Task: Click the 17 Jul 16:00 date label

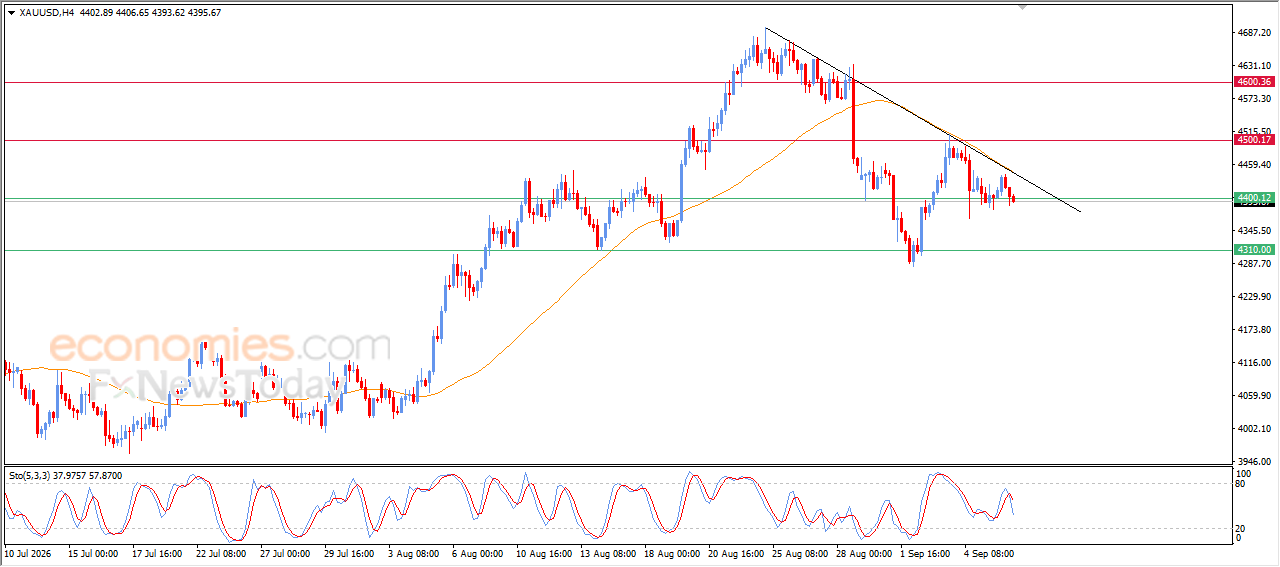Action: coord(157,552)
